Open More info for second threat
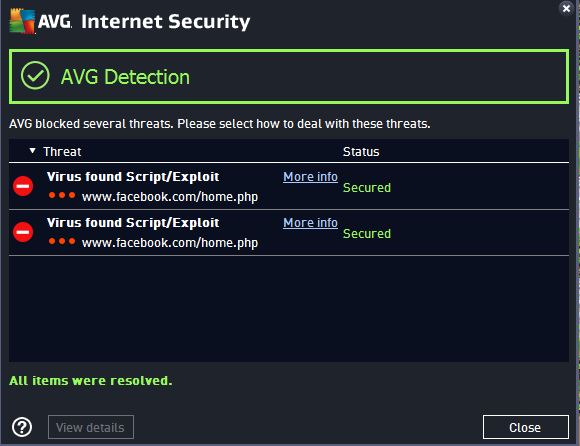 pos(310,223)
